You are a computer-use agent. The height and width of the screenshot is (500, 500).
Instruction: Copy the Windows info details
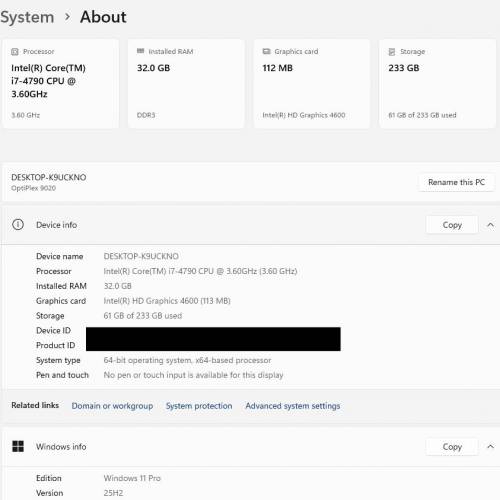452,447
